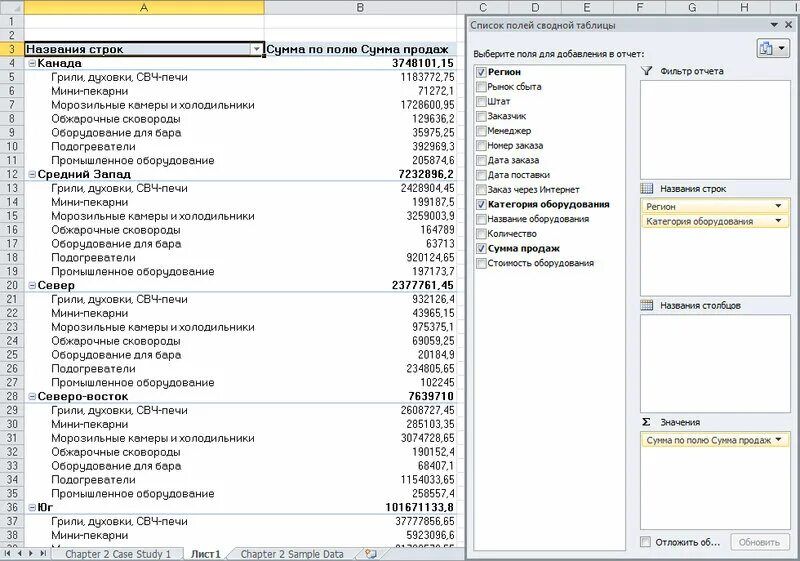Click the Названия столбцов drop area
800x561 pixels.
tap(715, 364)
